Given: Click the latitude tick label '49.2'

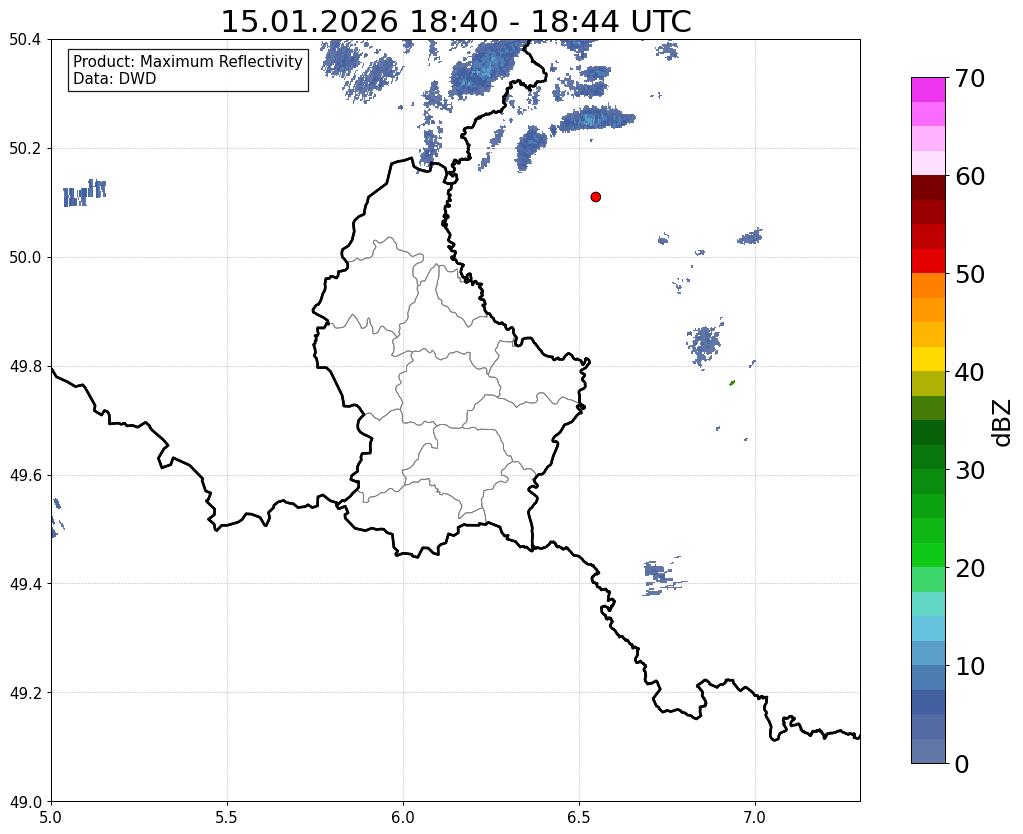Looking at the screenshot, I should point(25,693).
